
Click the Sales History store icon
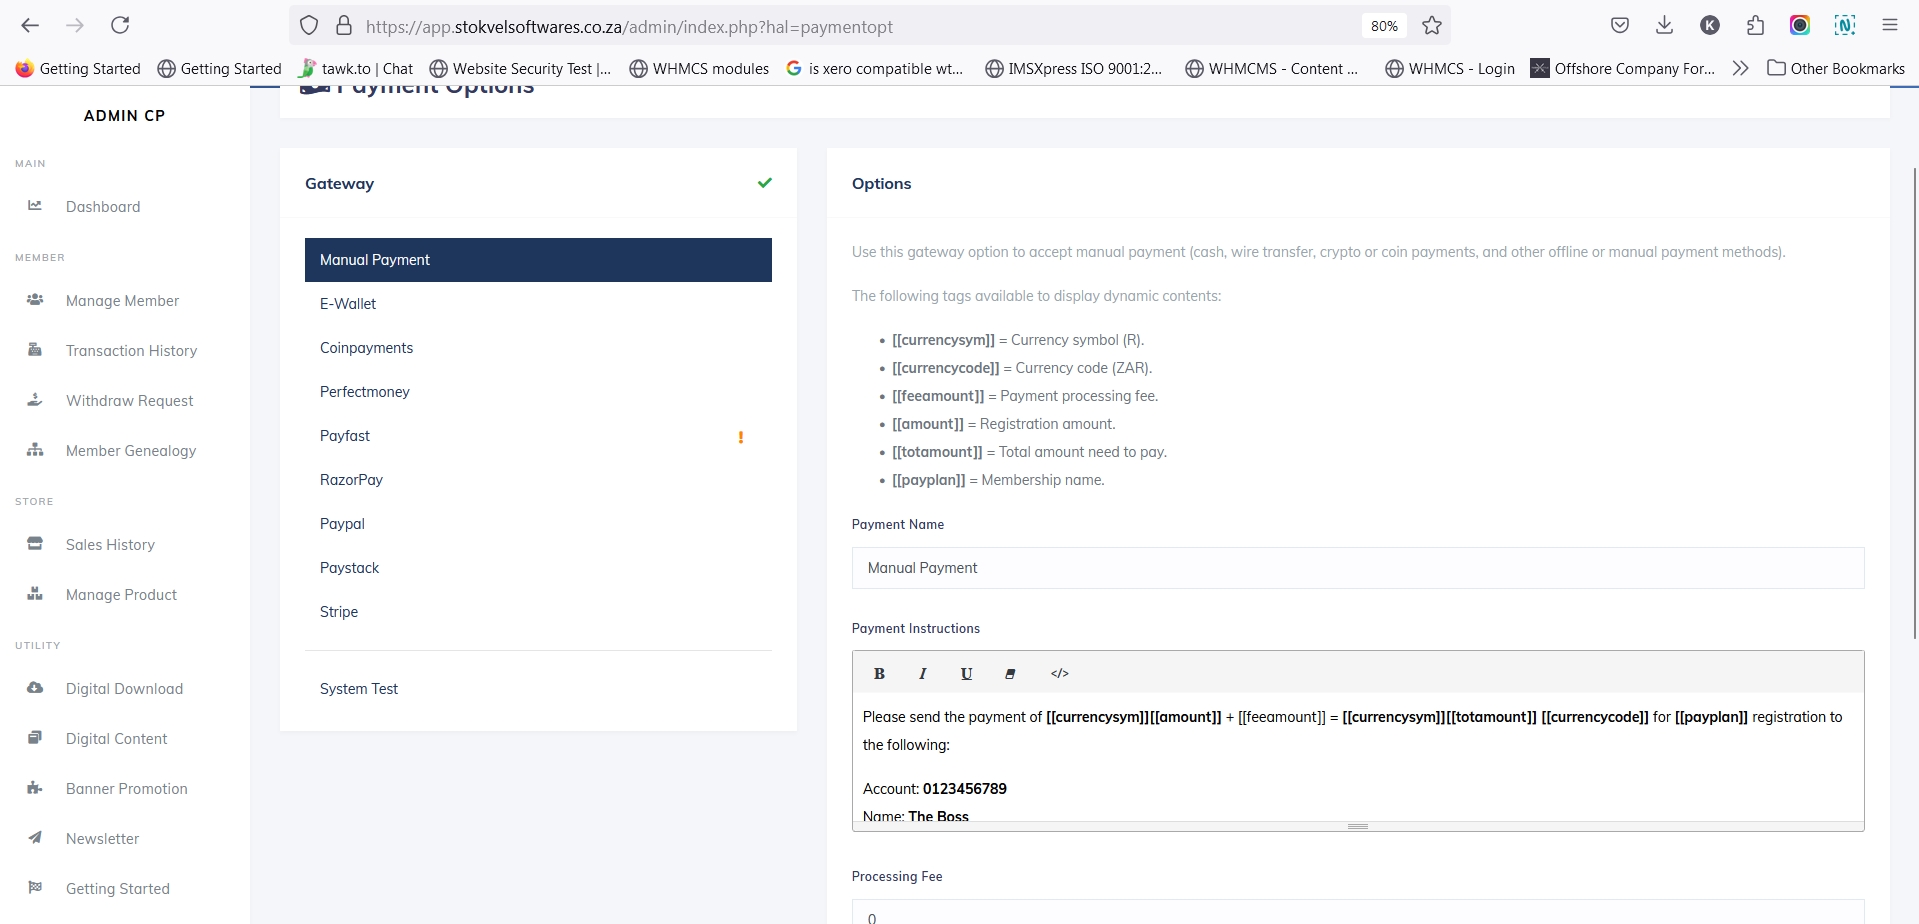[35, 543]
